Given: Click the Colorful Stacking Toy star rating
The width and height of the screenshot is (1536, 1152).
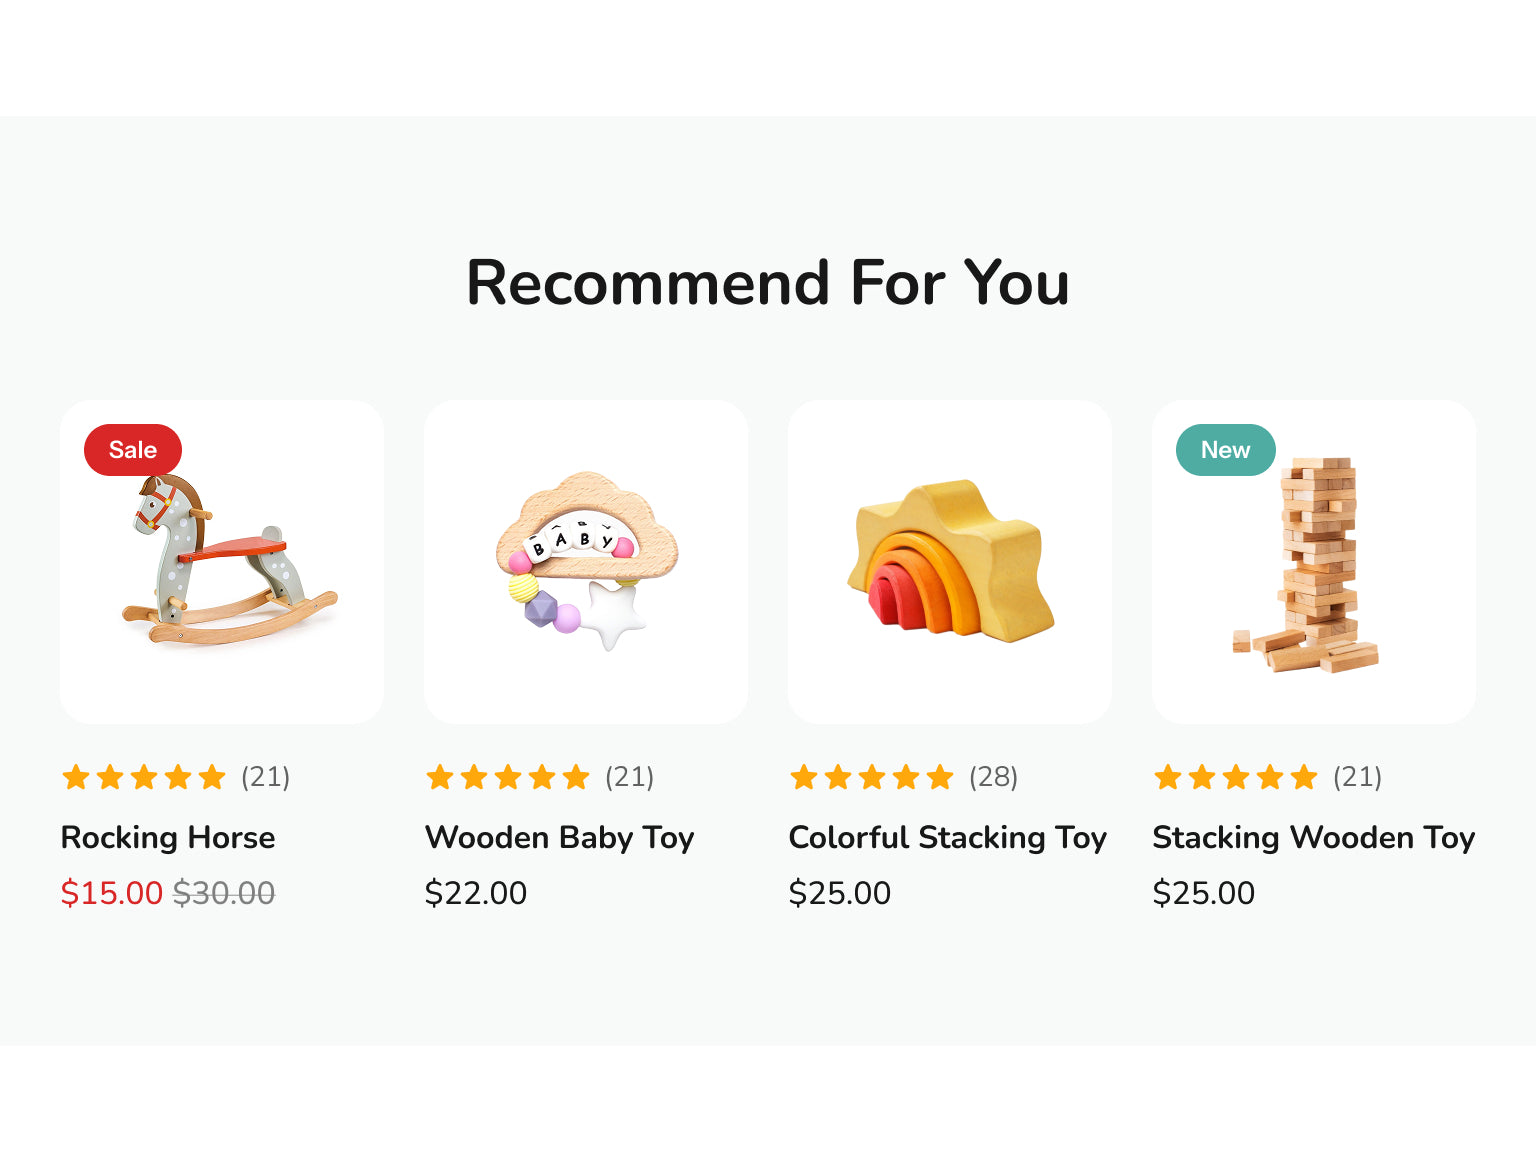Looking at the screenshot, I should tap(872, 777).
